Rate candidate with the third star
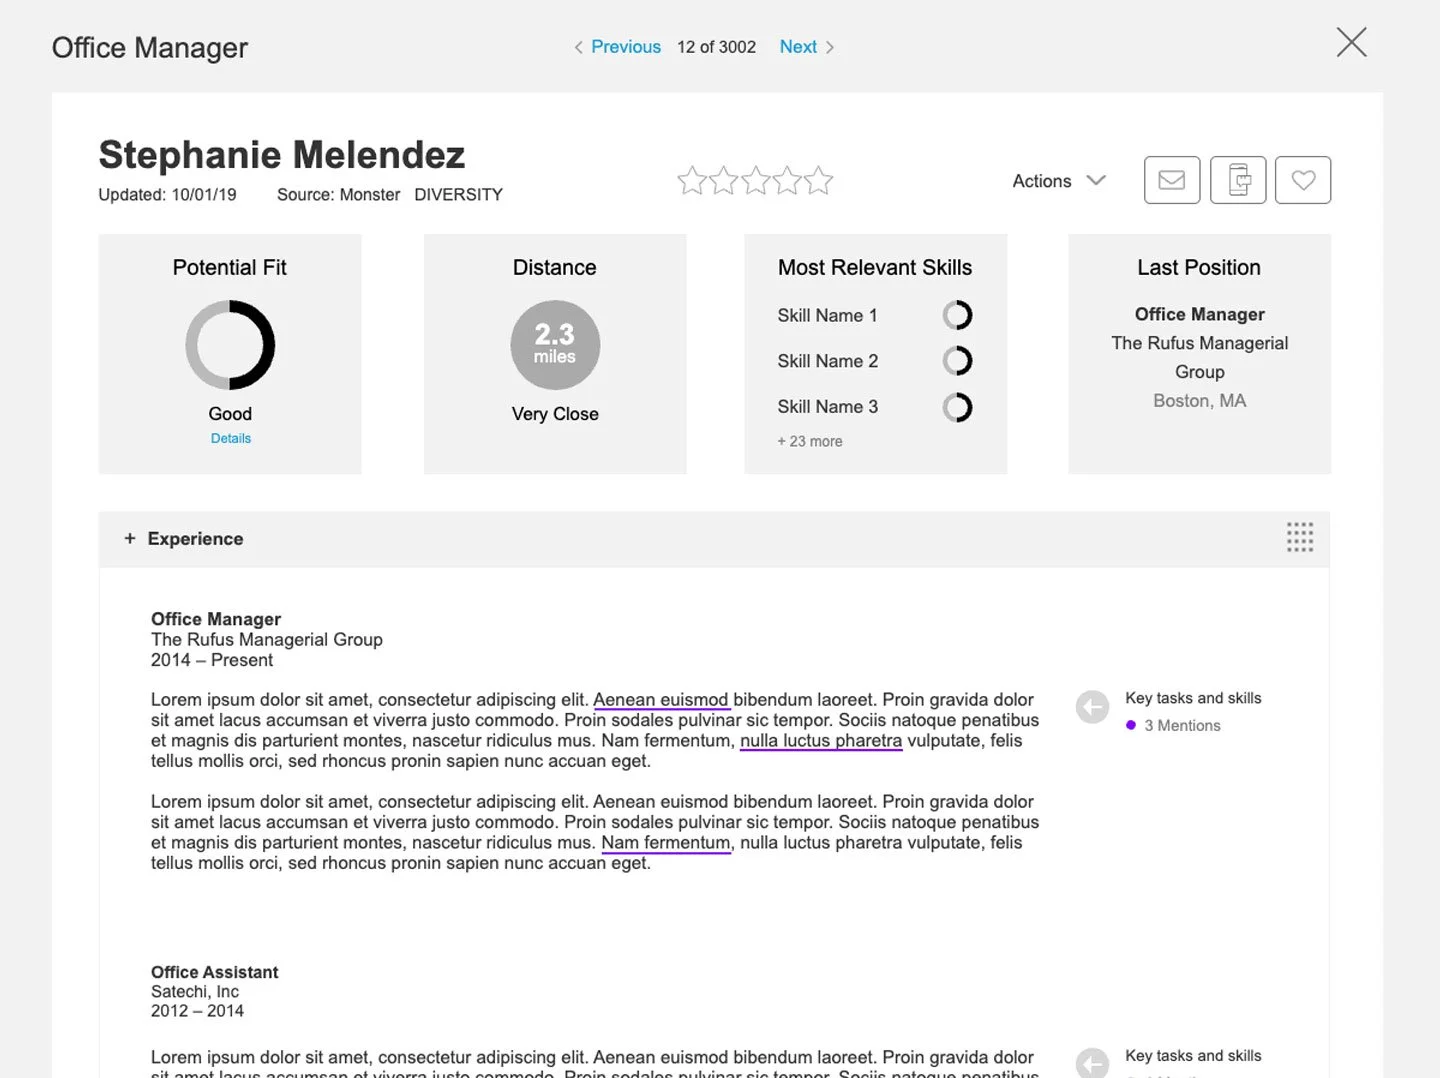The width and height of the screenshot is (1440, 1078). coord(755,181)
